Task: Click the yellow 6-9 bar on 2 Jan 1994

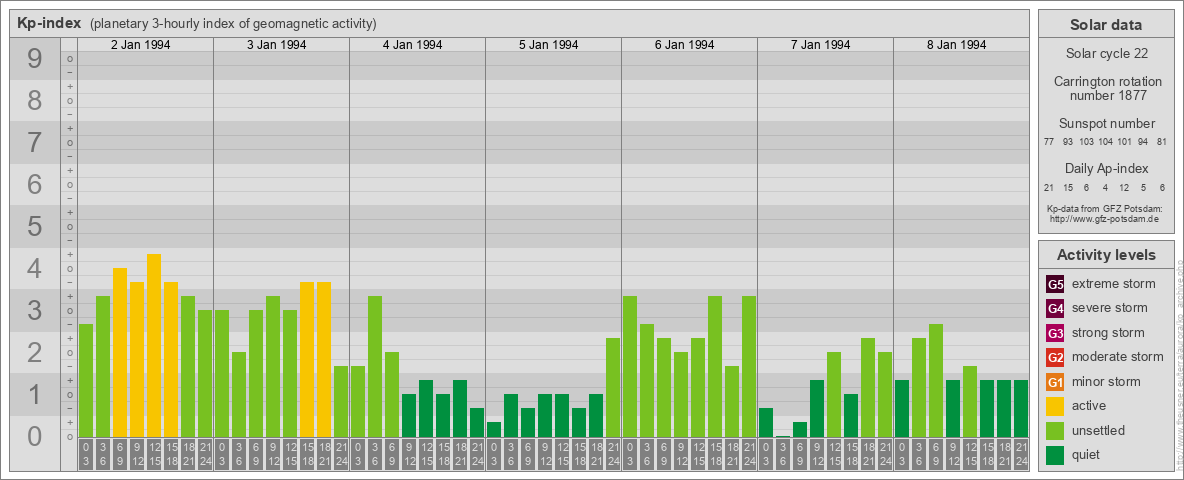Action: click(120, 352)
